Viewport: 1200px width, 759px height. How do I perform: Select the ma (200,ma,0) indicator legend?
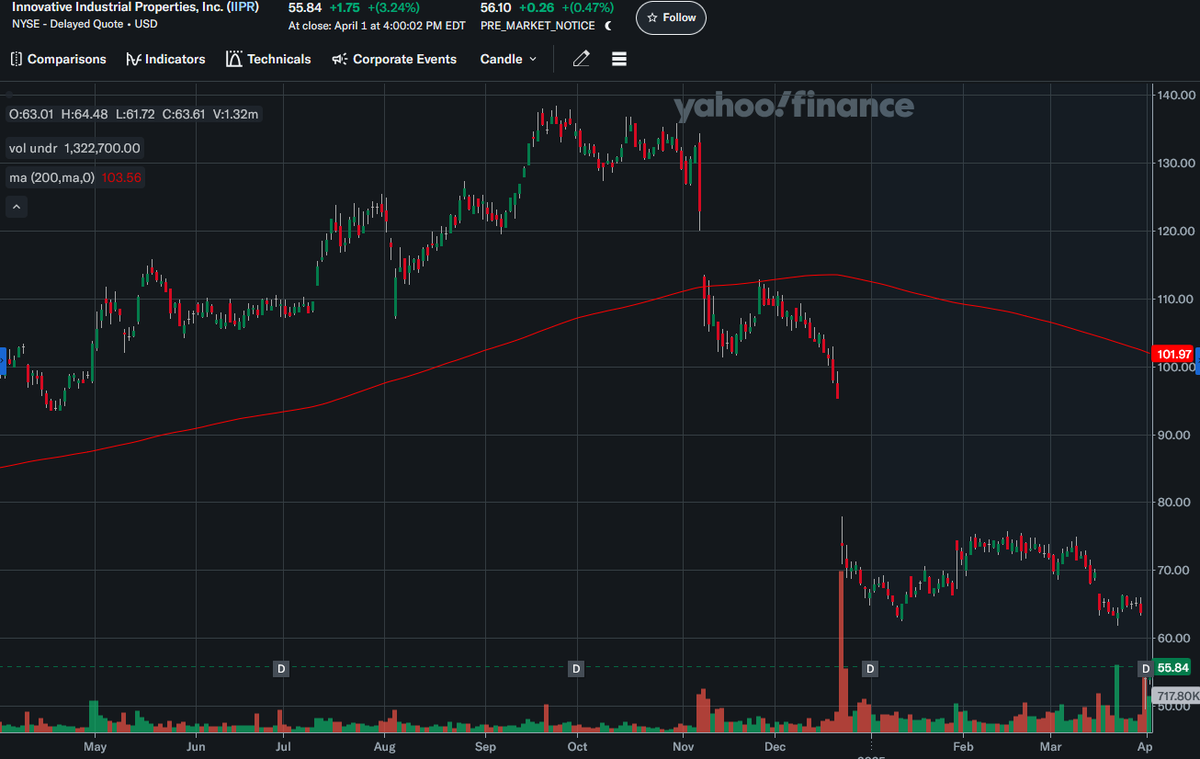point(75,177)
